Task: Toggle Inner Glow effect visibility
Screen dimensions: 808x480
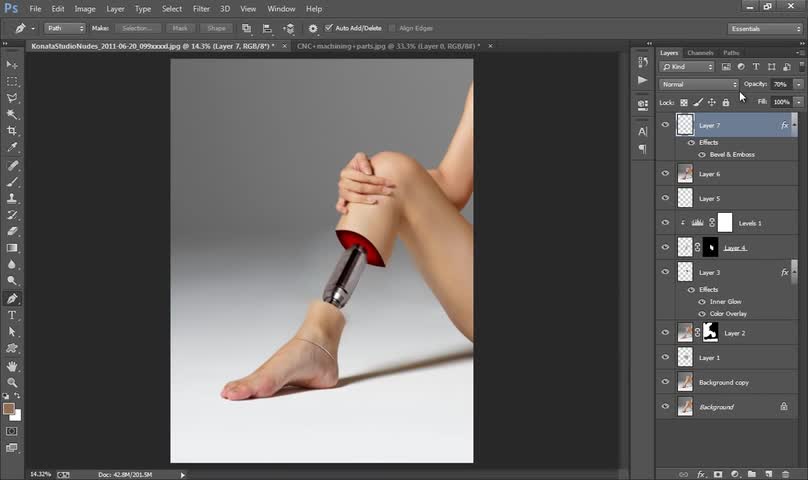Action: coord(702,302)
